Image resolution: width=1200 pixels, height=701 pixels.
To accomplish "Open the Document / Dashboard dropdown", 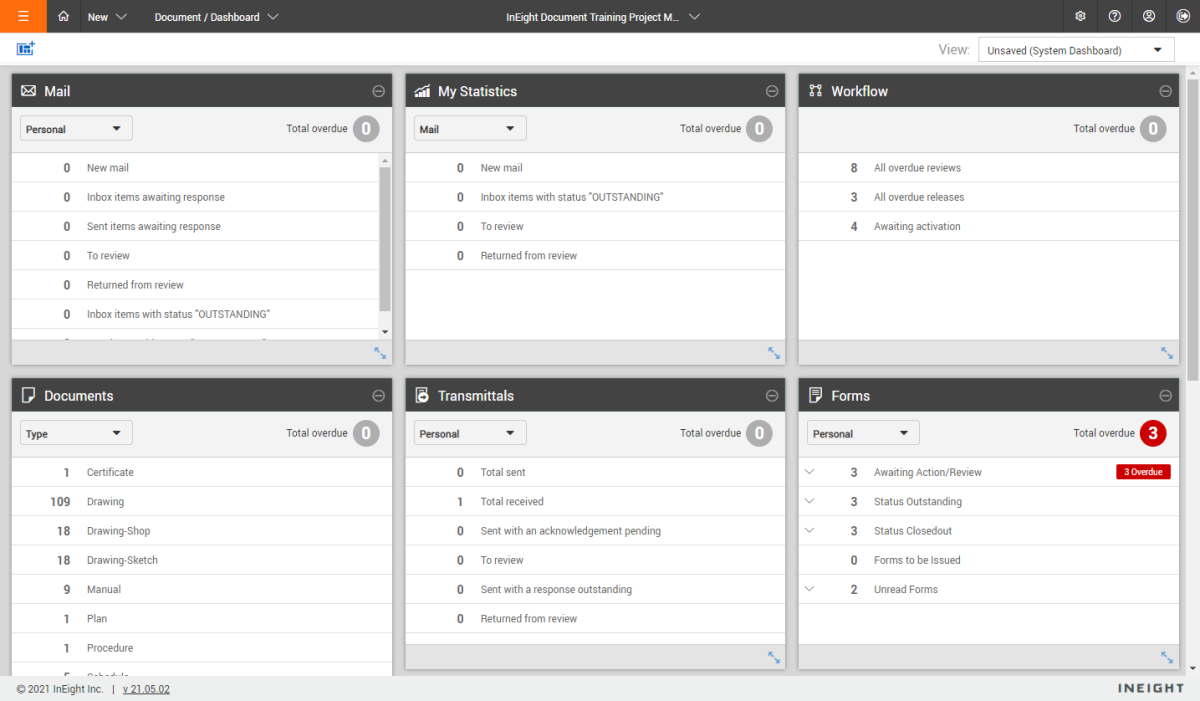I will [216, 17].
